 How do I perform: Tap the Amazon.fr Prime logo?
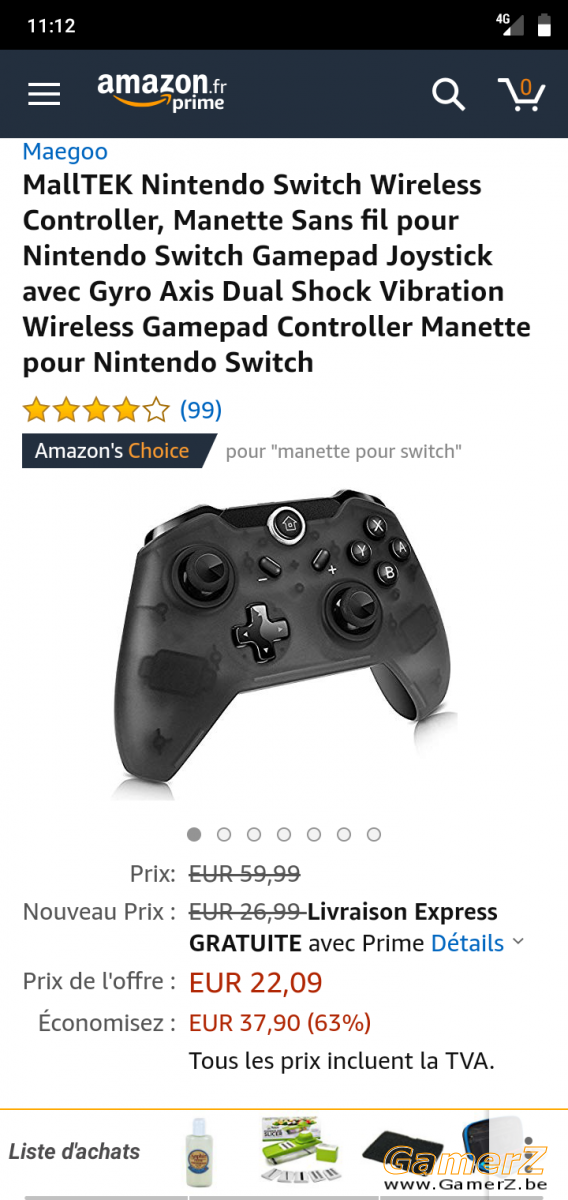[162, 92]
